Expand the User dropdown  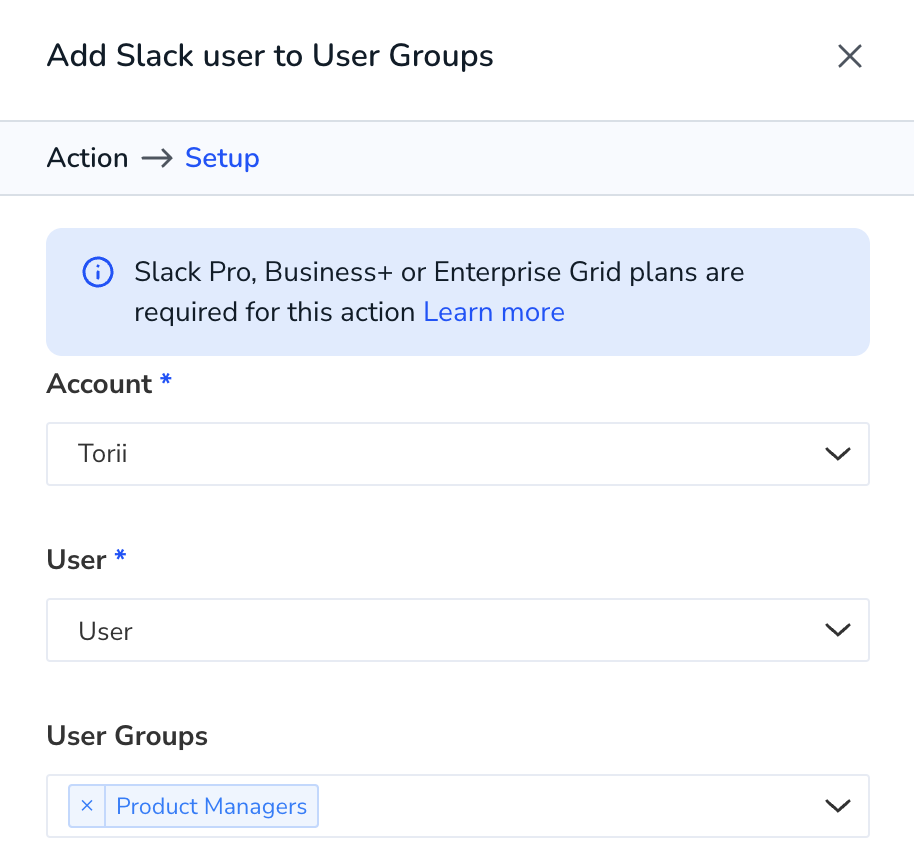tap(458, 630)
